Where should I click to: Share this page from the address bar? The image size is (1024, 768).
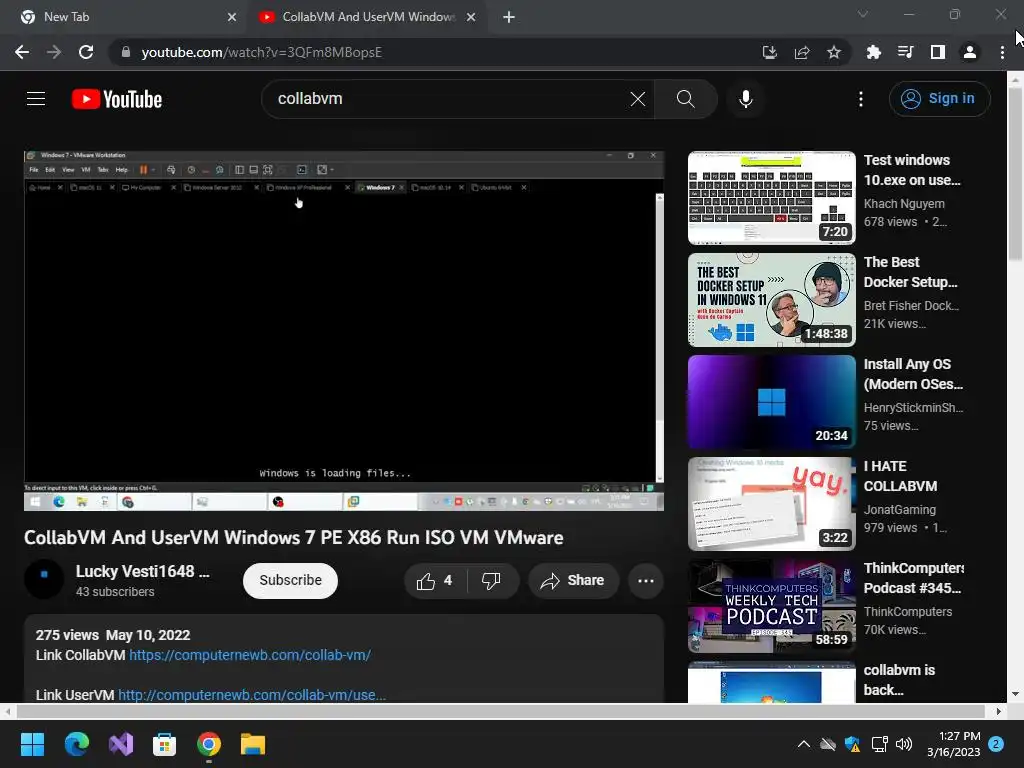point(802,52)
